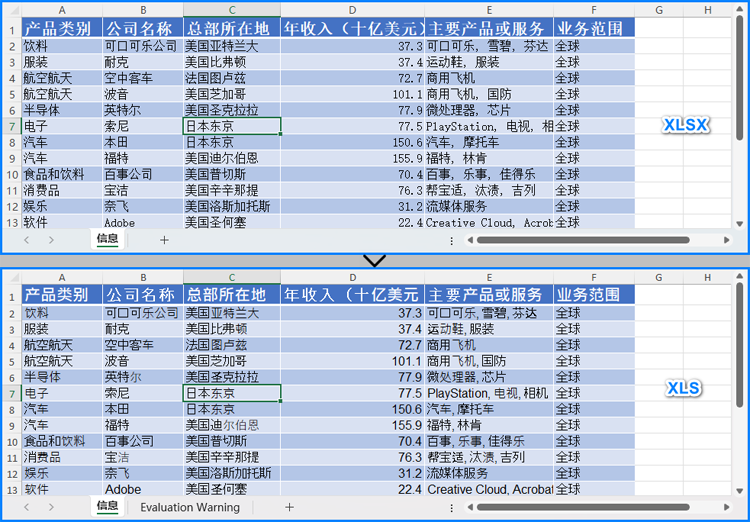Select row 7 header in XLSX window
The image size is (750, 522).
(x=12, y=126)
